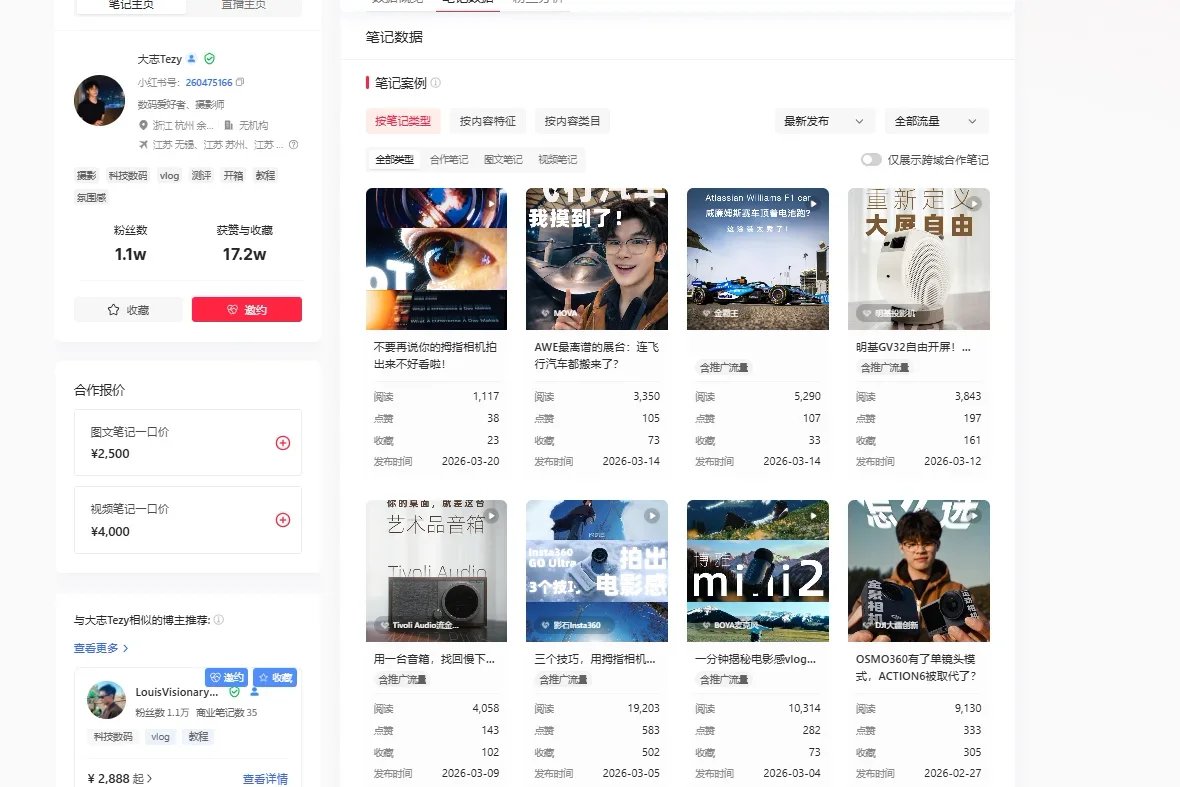Viewport: 1180px width, 787px height.
Task: Switch to 视频笔记 note type
Action: (x=557, y=160)
